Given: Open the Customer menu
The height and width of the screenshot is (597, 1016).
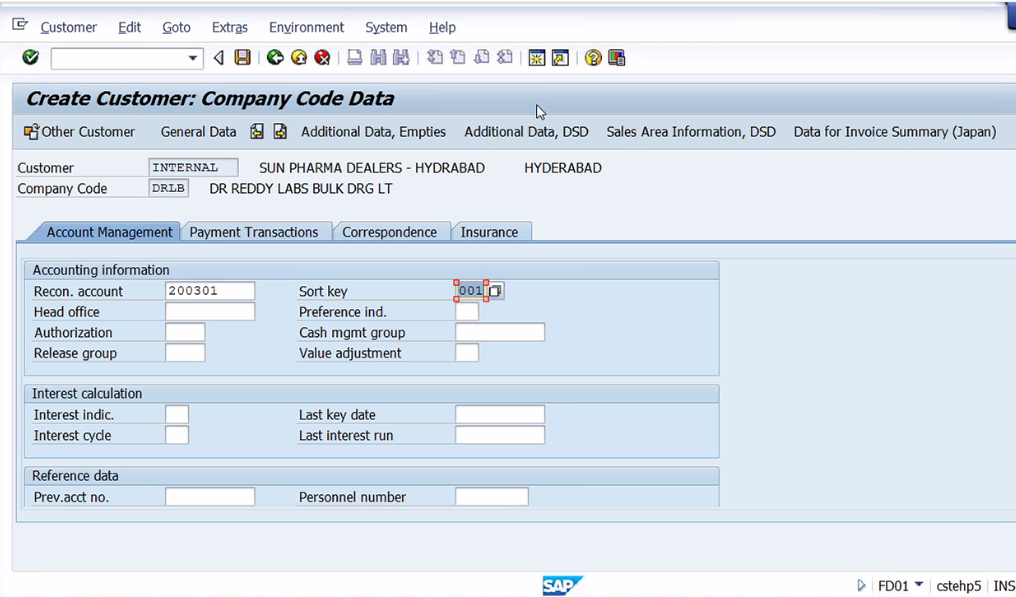Looking at the screenshot, I should [69, 27].
